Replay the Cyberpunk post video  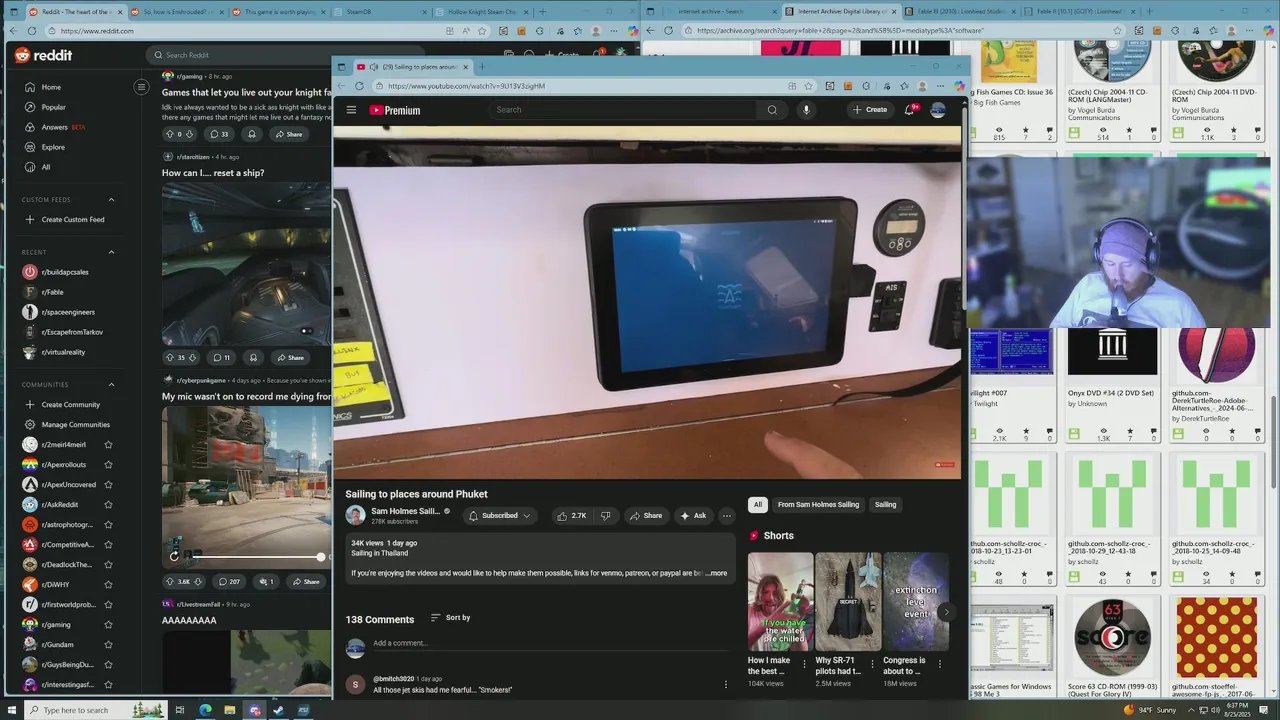tap(174, 556)
